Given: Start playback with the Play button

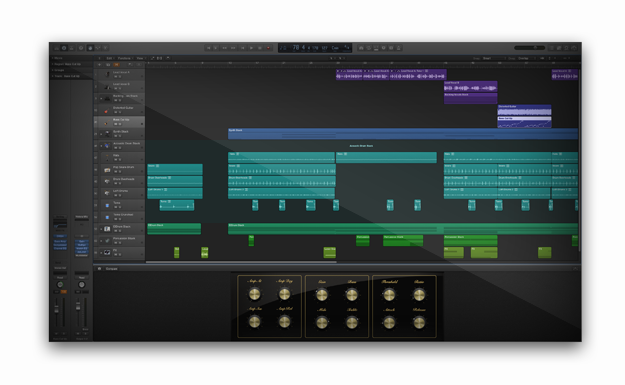Looking at the screenshot, I should click(x=251, y=48).
